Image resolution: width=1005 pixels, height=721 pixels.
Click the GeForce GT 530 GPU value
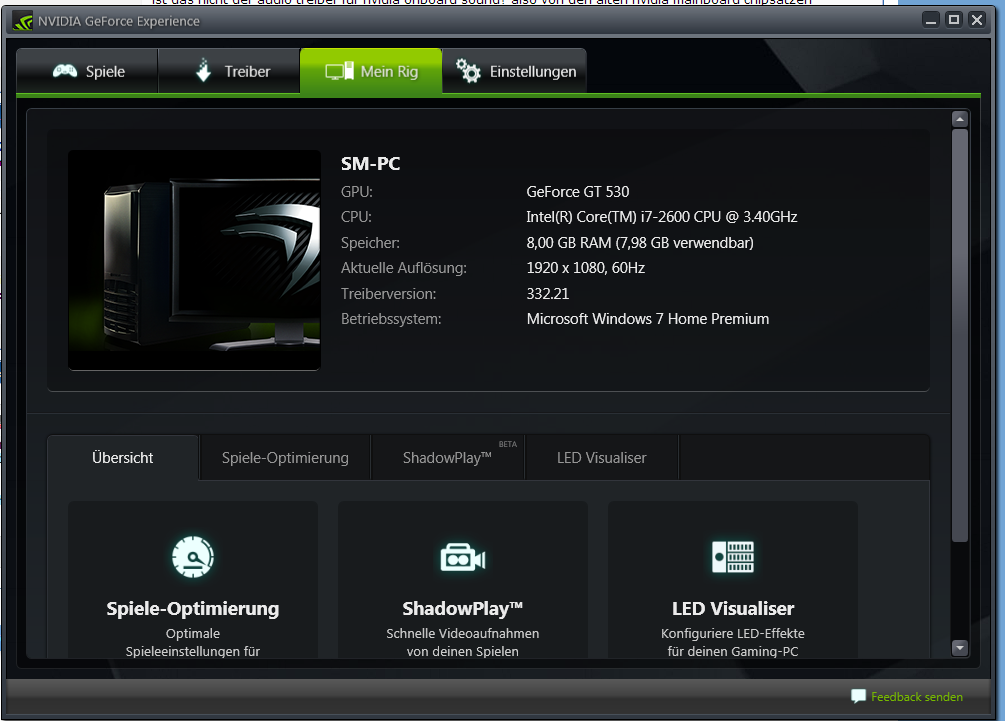pos(577,192)
